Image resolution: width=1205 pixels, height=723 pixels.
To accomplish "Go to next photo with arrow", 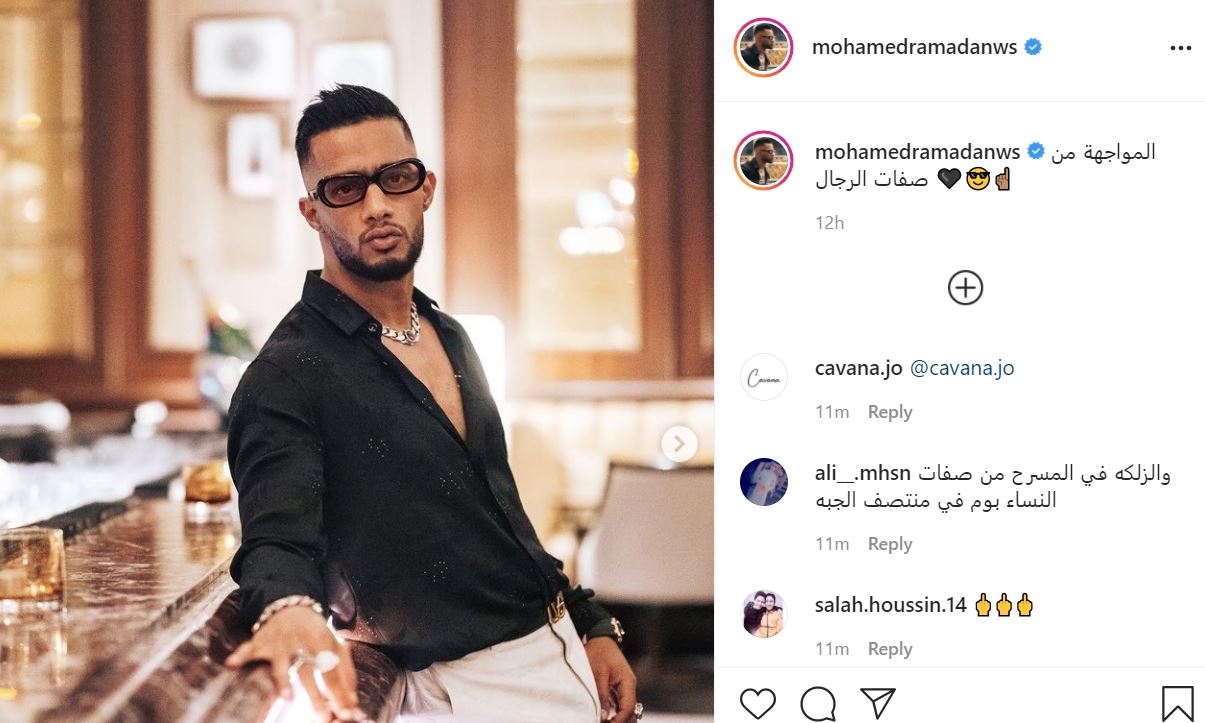I will pos(679,443).
